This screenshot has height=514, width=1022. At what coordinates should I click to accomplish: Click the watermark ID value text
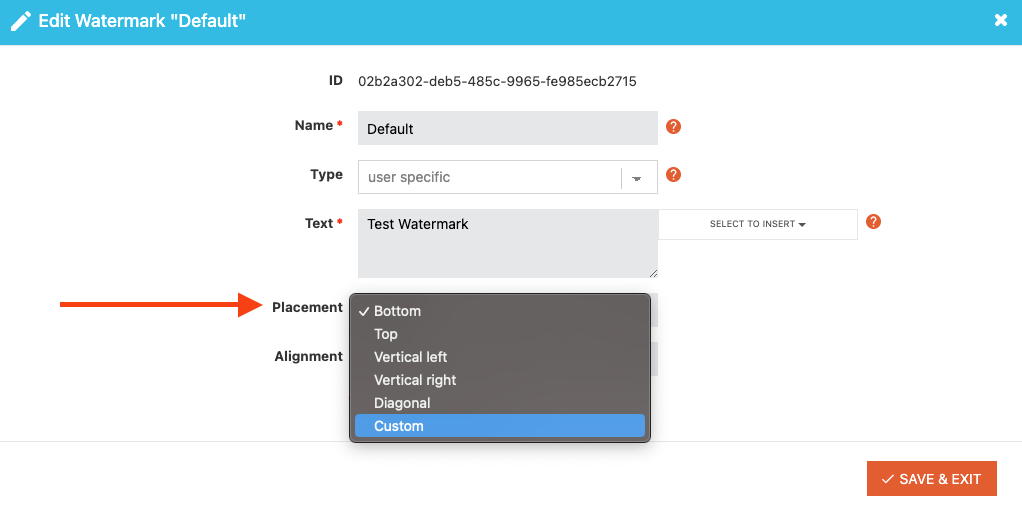(x=497, y=81)
